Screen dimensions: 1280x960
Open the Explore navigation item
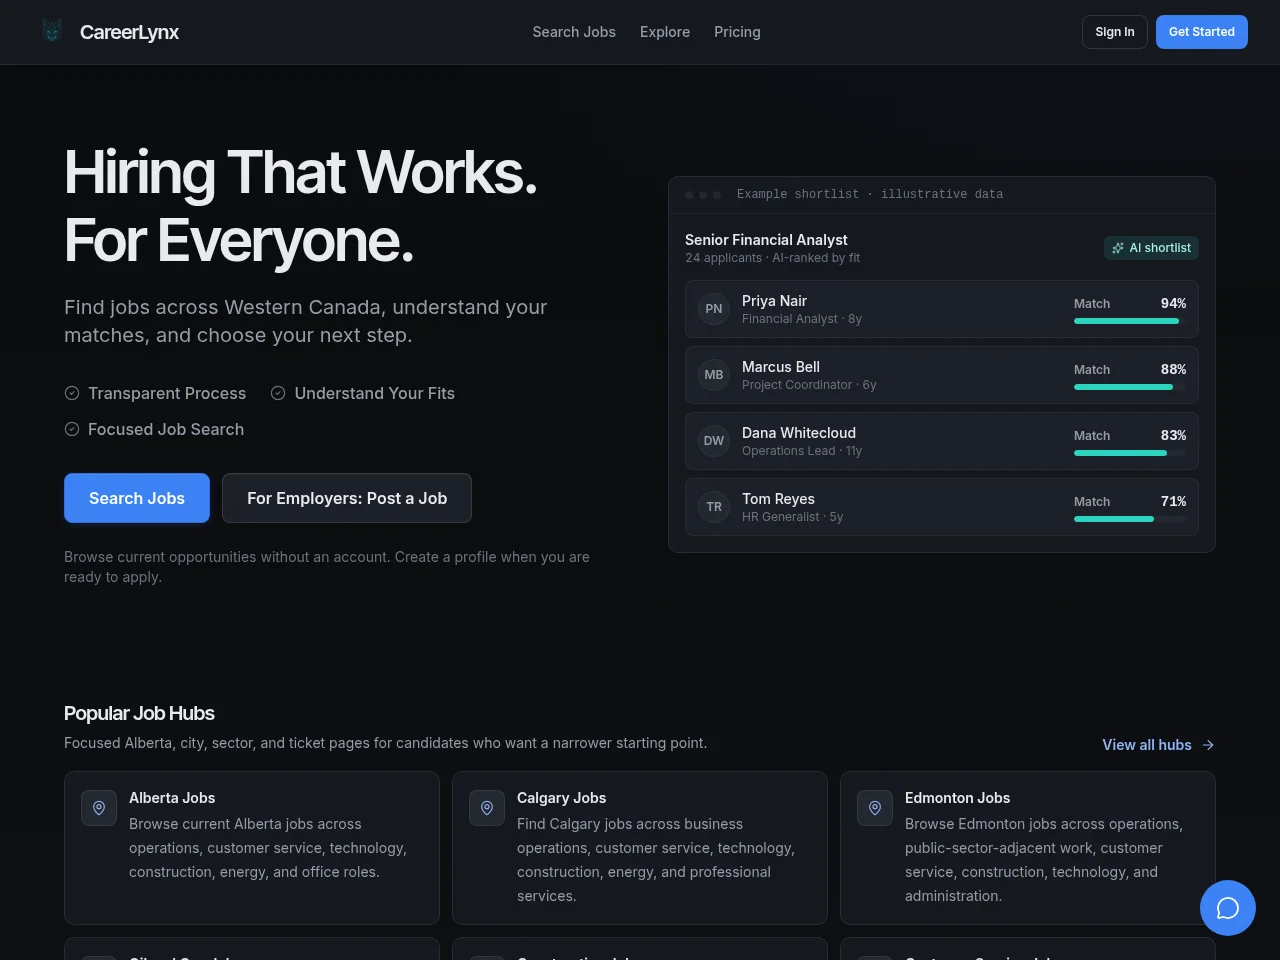(x=665, y=32)
